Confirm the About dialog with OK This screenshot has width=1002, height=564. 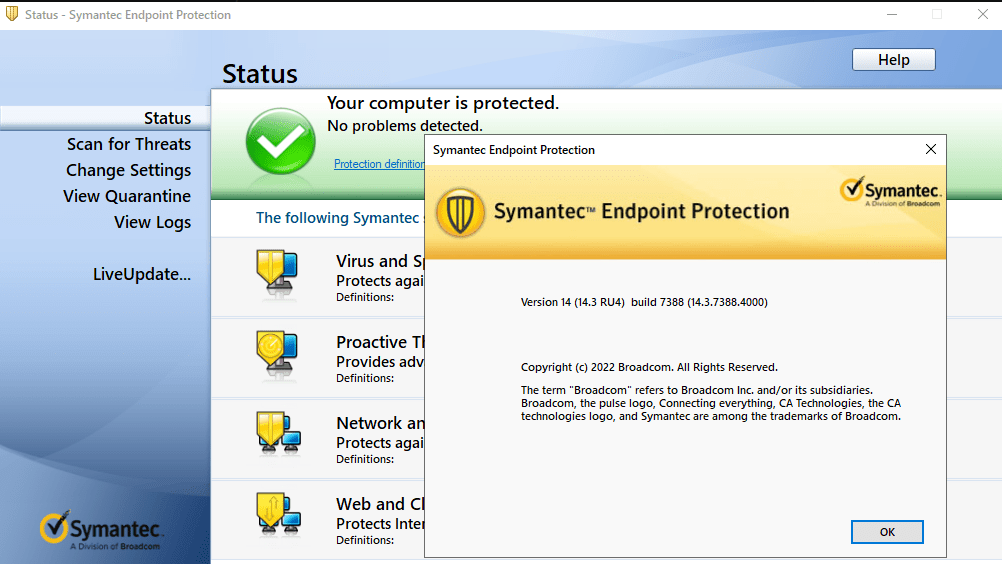tap(887, 532)
